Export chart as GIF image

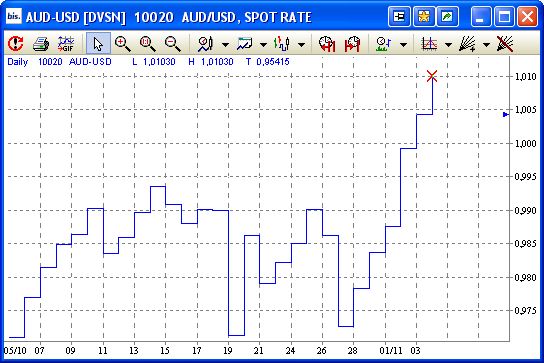[x=66, y=44]
